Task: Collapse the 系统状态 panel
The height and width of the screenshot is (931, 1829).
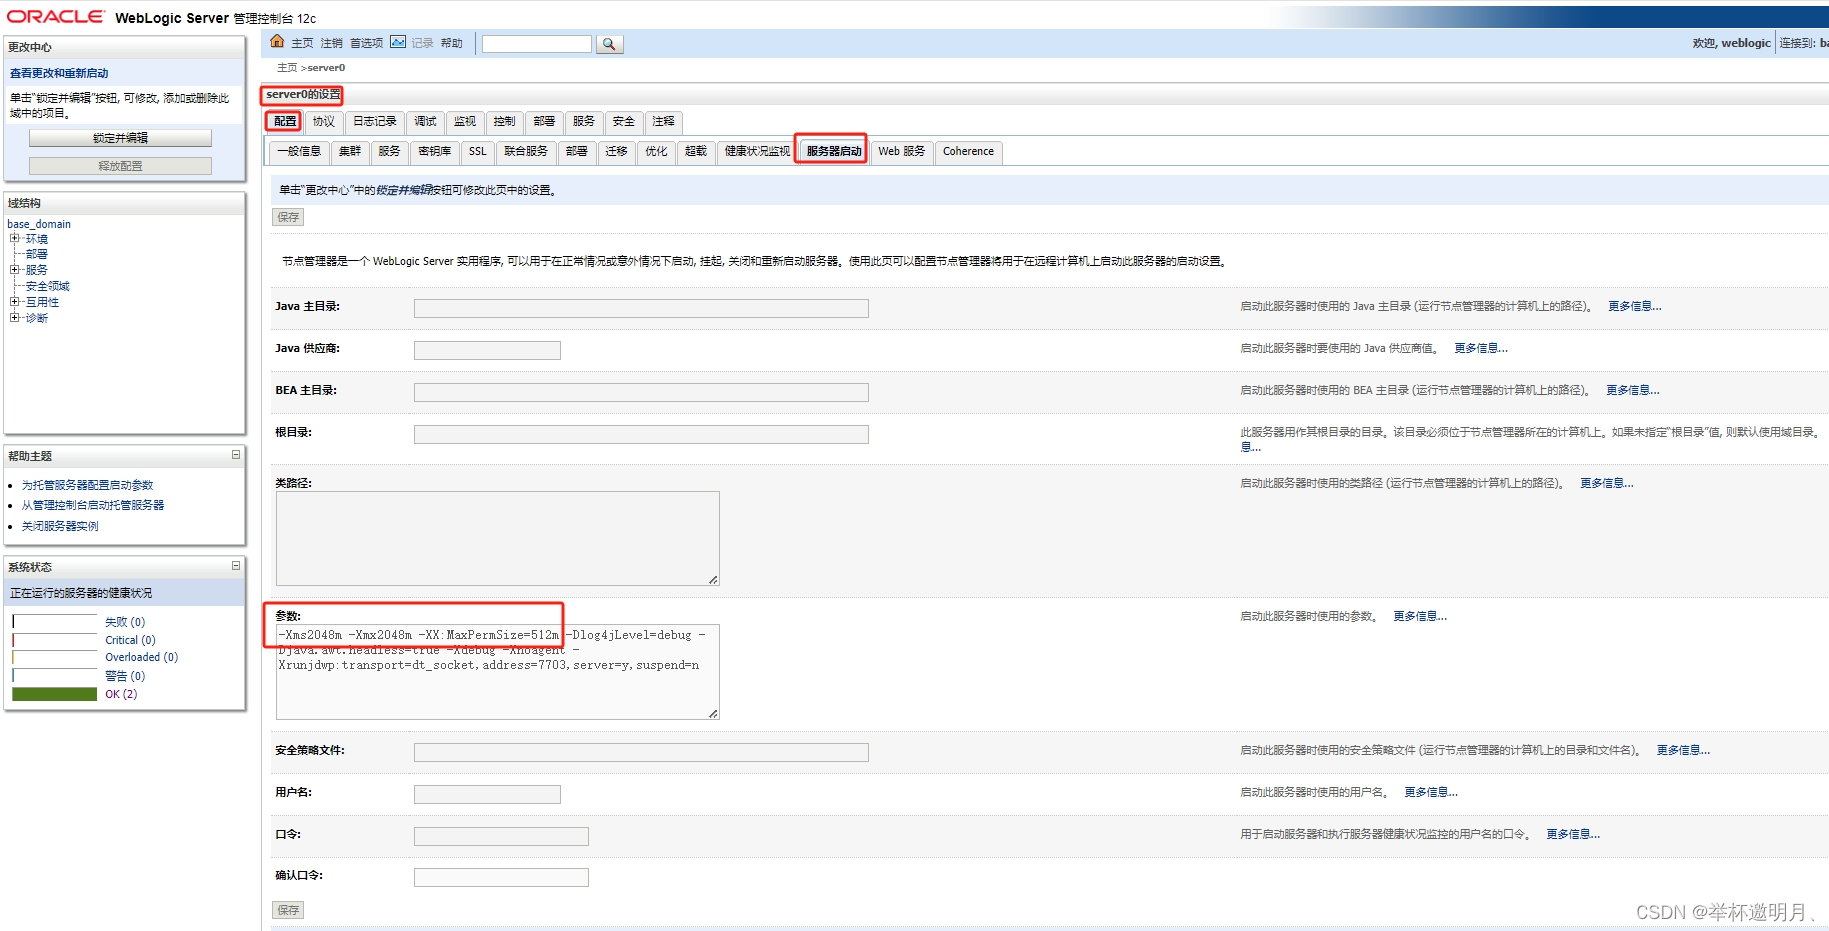Action: click(236, 566)
